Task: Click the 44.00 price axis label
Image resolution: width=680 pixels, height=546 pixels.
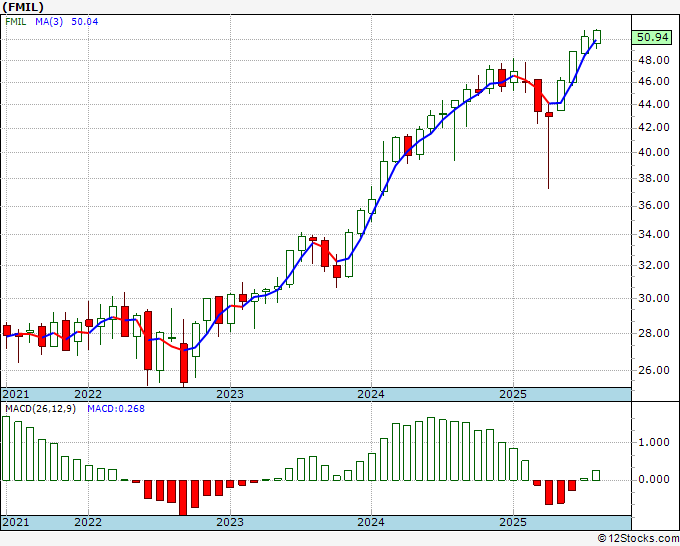Action: [654, 104]
